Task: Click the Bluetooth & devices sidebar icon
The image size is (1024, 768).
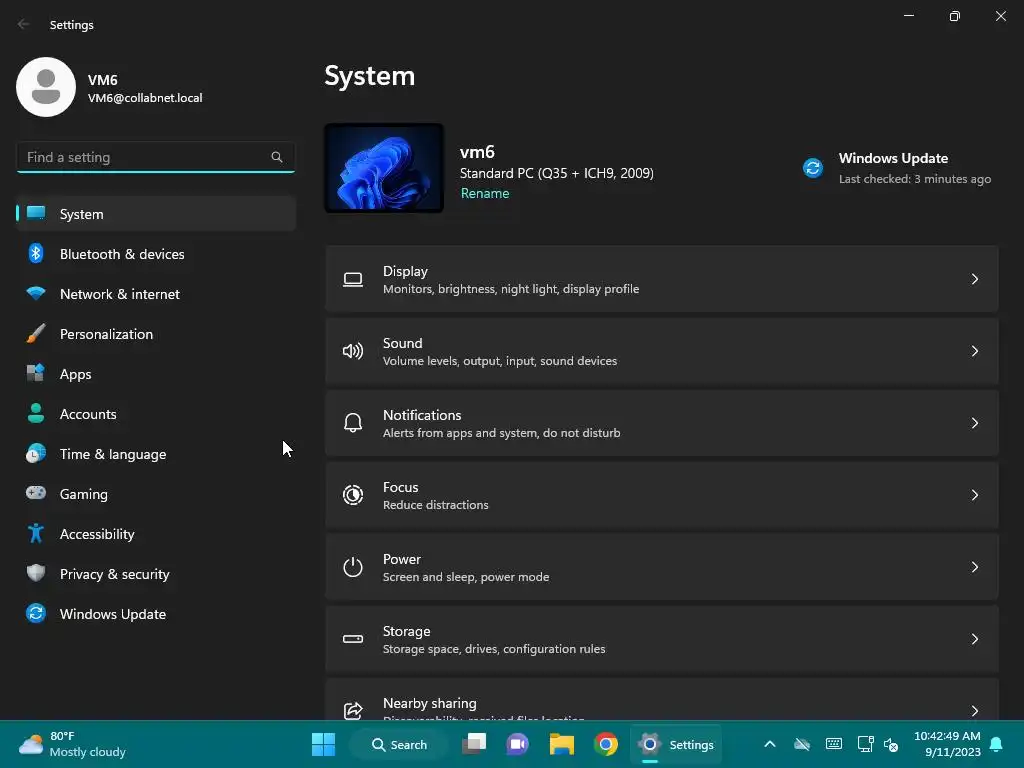Action: [x=36, y=253]
